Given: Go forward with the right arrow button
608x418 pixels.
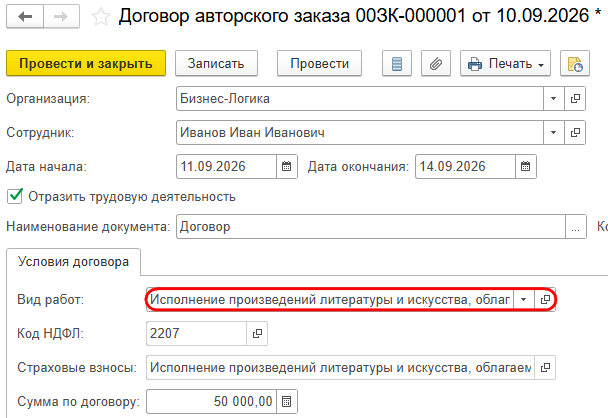Looking at the screenshot, I should pos(61,17).
